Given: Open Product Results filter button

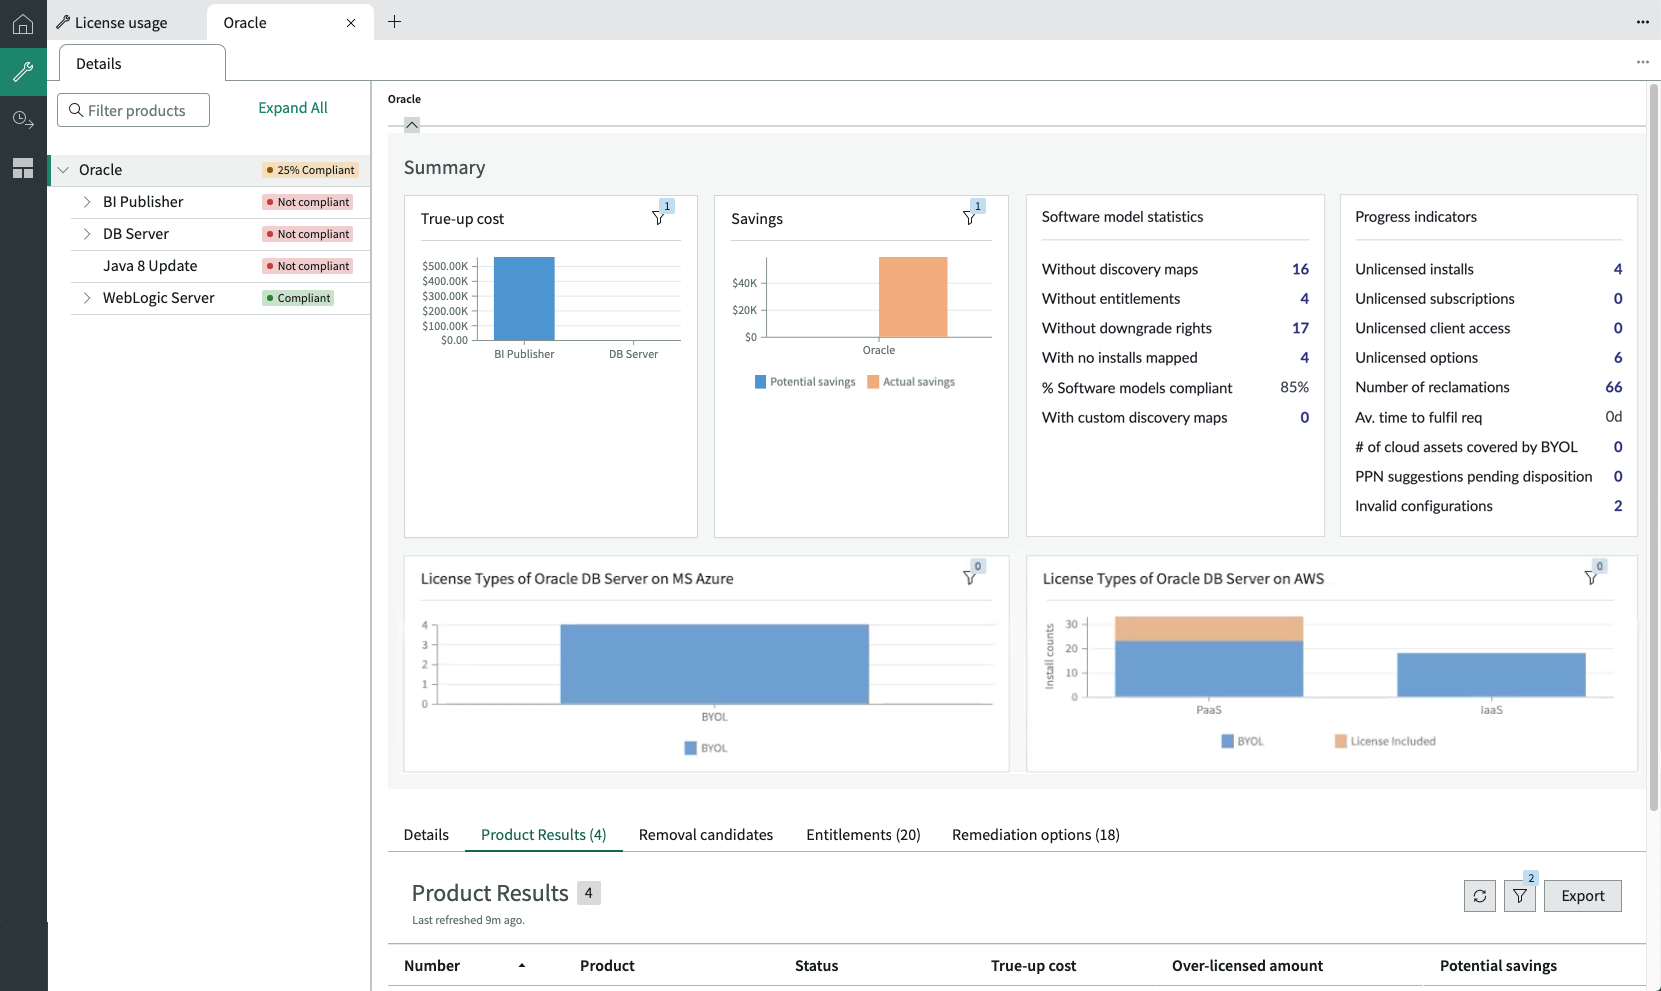Looking at the screenshot, I should click(1520, 896).
